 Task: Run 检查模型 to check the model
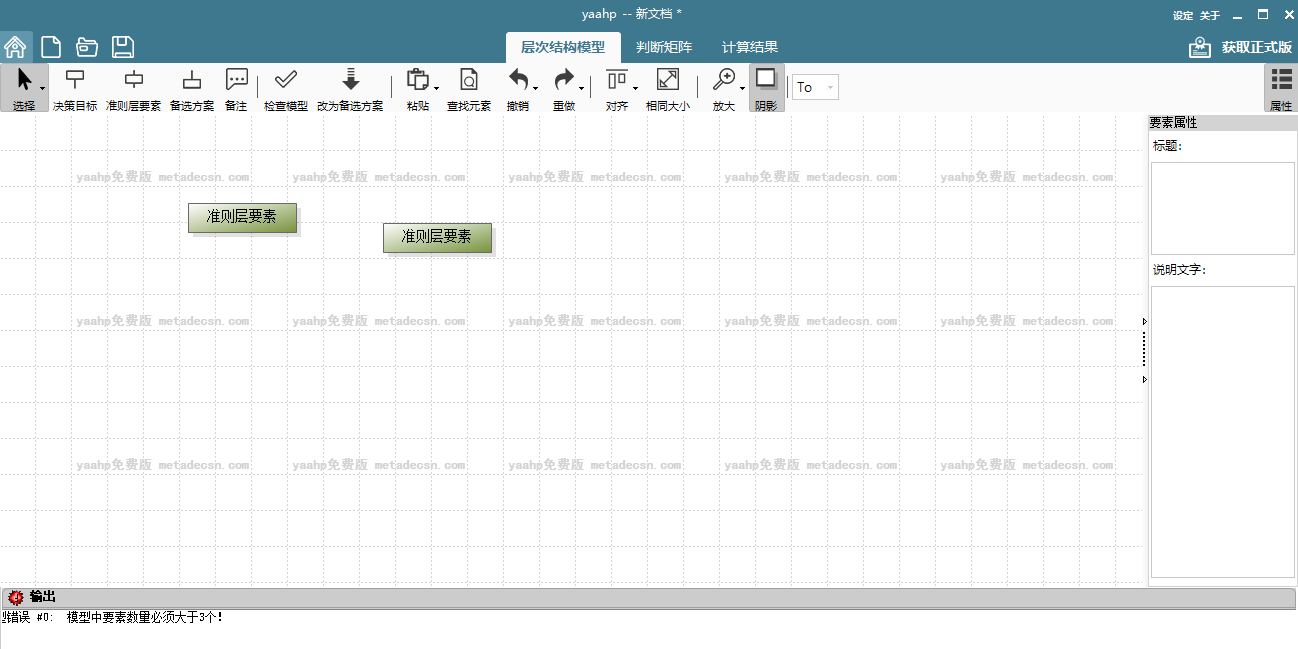pos(285,88)
